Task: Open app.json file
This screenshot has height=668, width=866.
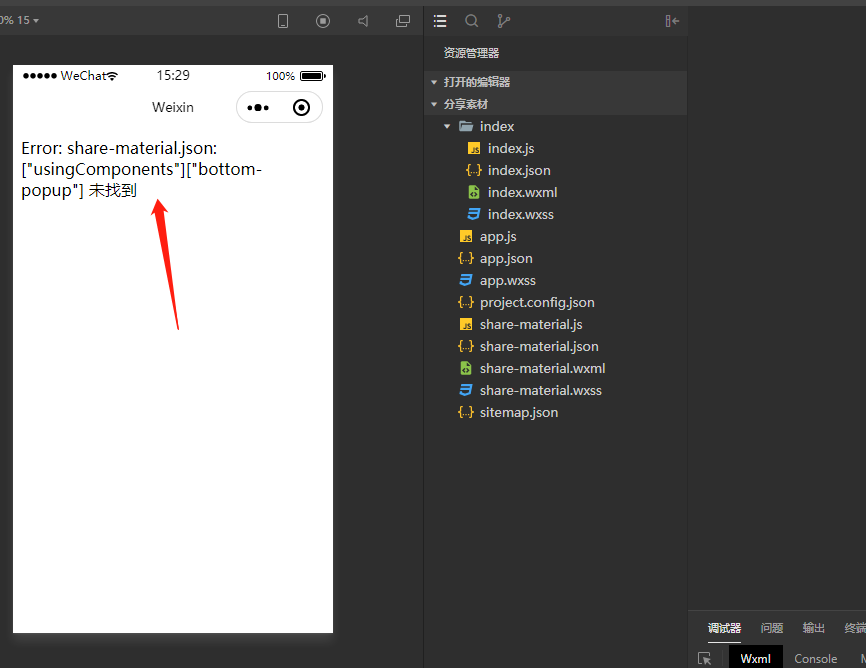Action: (555, 258)
